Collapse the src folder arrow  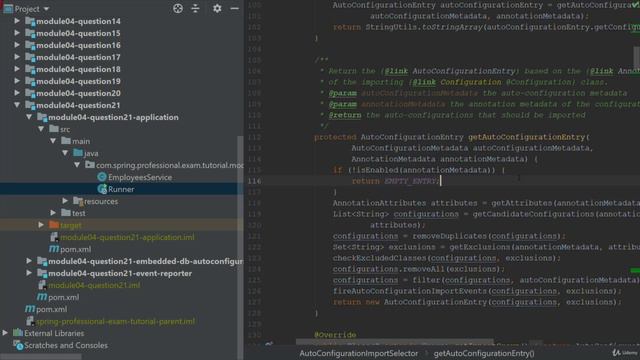pos(41,129)
